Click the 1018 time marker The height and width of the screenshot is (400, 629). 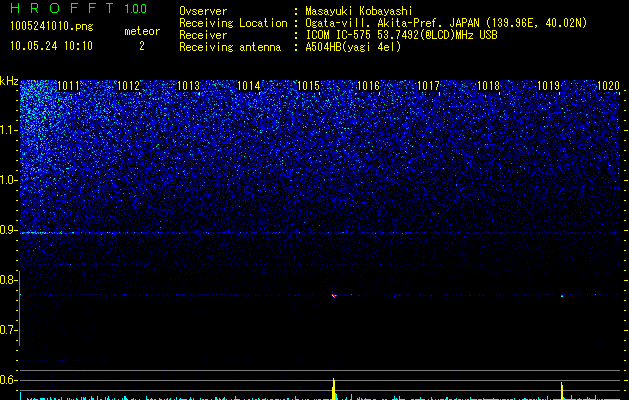(488, 86)
